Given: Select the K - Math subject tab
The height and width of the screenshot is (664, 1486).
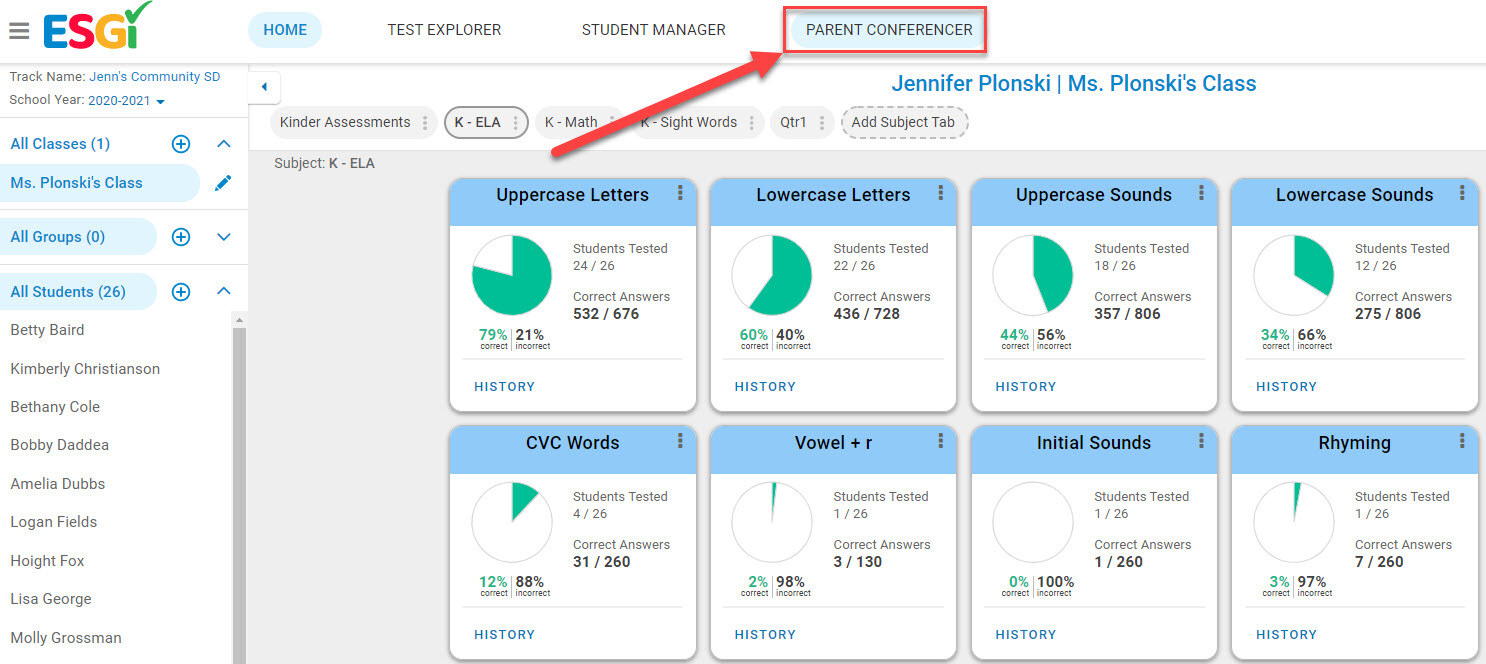Looking at the screenshot, I should click(571, 123).
